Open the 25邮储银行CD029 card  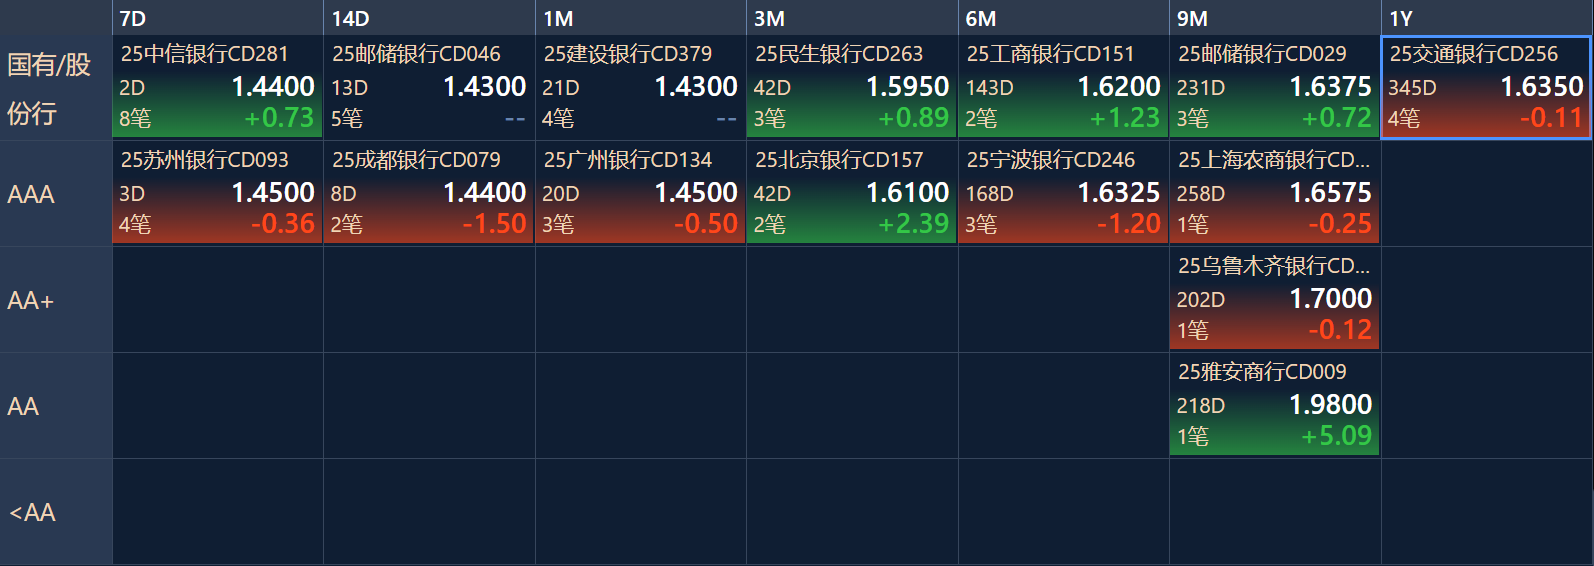pos(1275,88)
